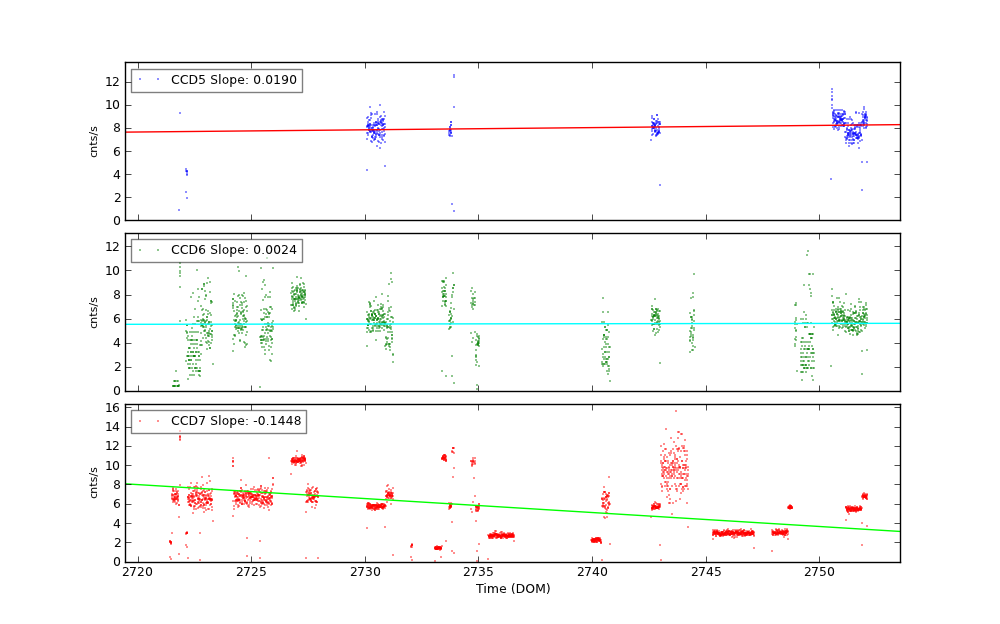Click the 2750 tick label on x-axis
The image size is (1000, 624).
click(x=819, y=573)
